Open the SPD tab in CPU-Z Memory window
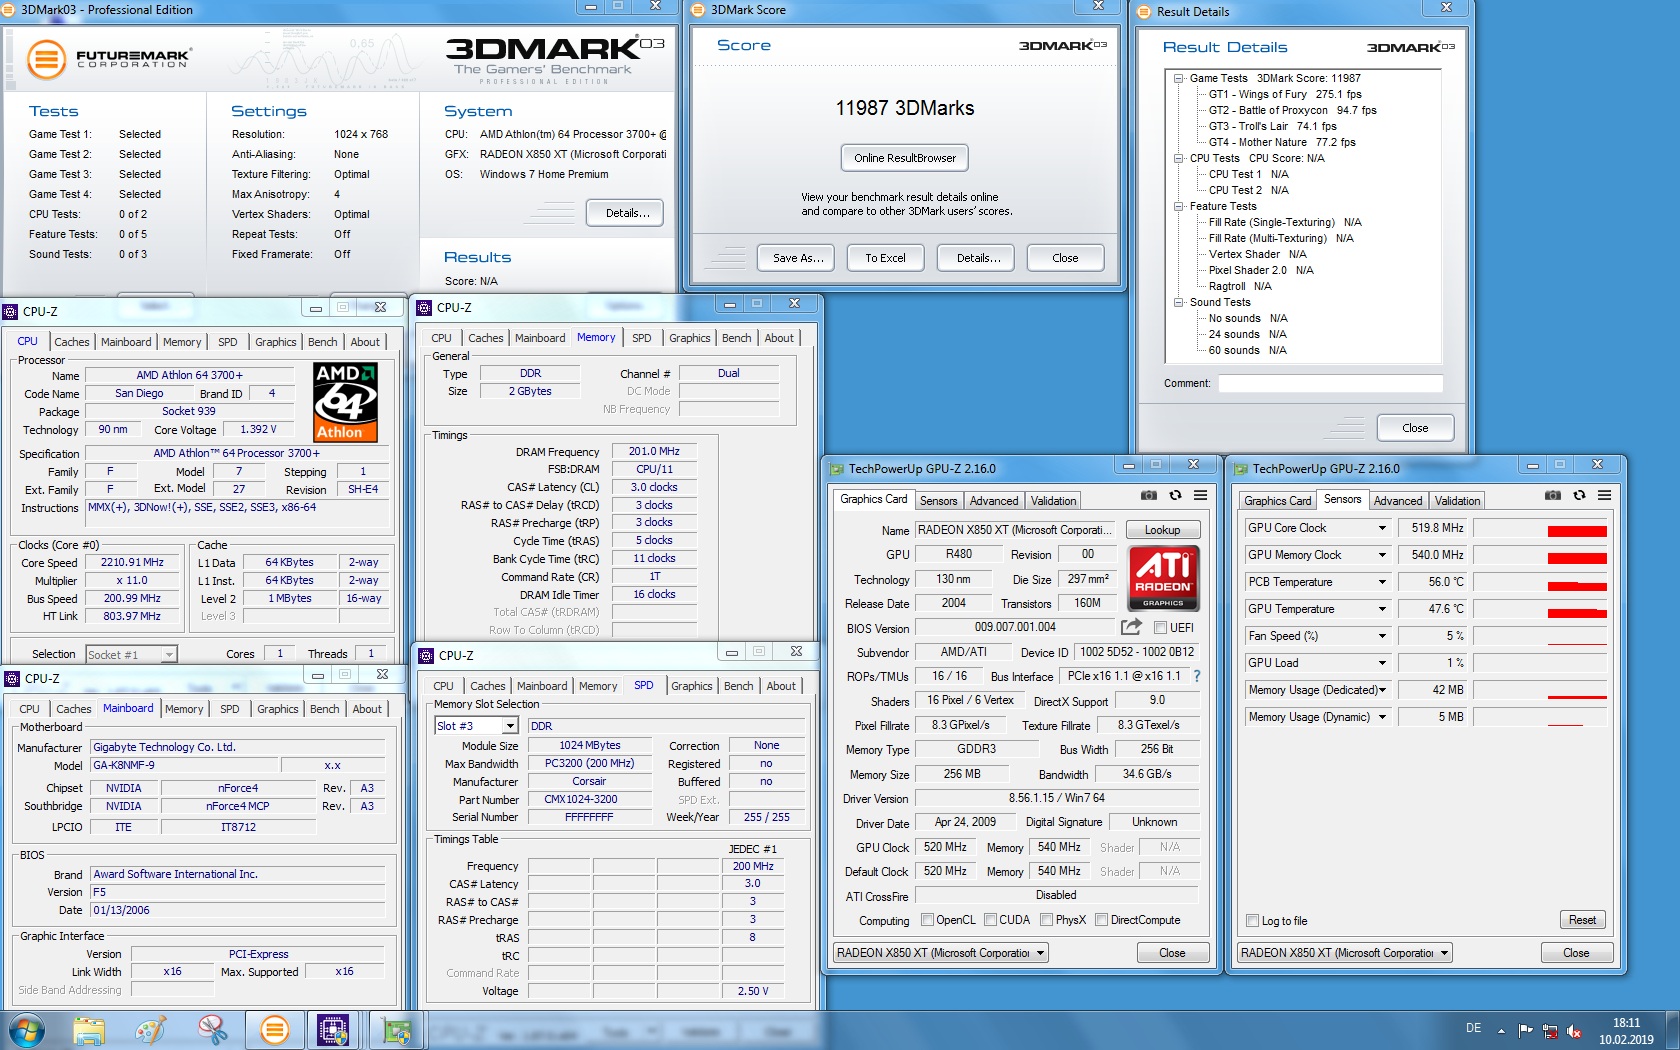Screen dimensions: 1680x1050 [x=642, y=338]
